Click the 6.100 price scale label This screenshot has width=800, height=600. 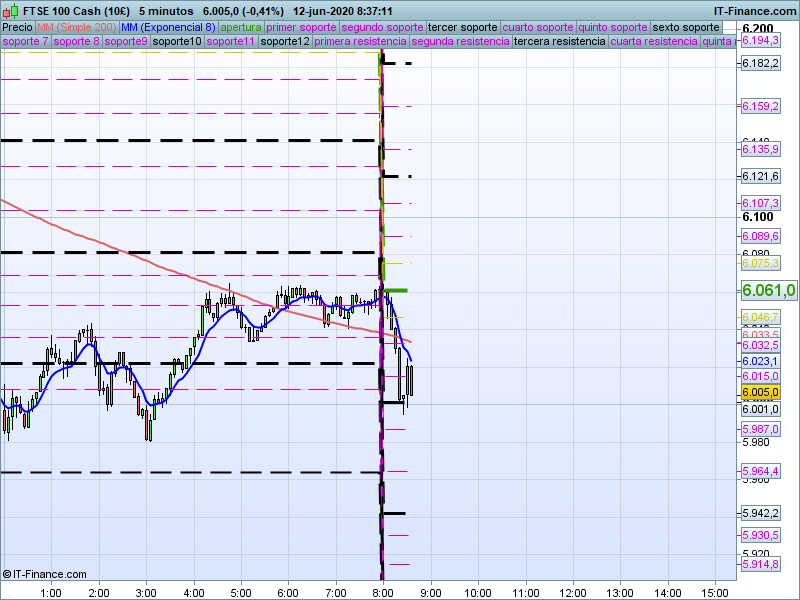click(758, 217)
